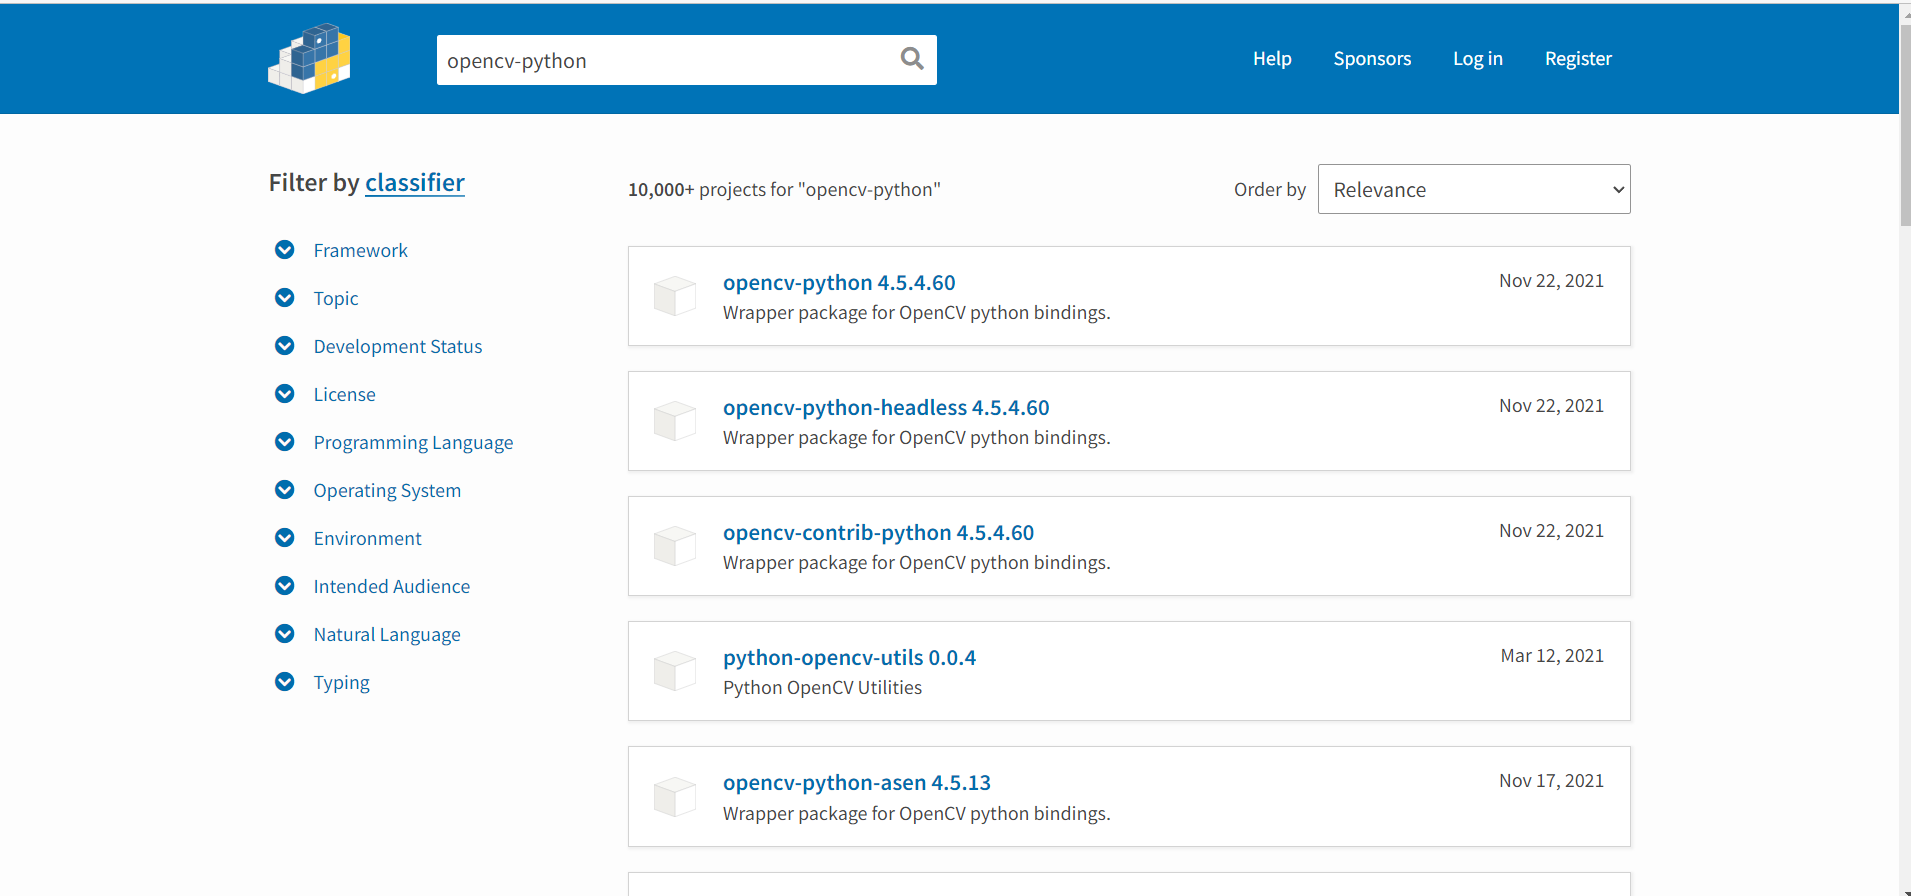Click the Operating System label

387,490
